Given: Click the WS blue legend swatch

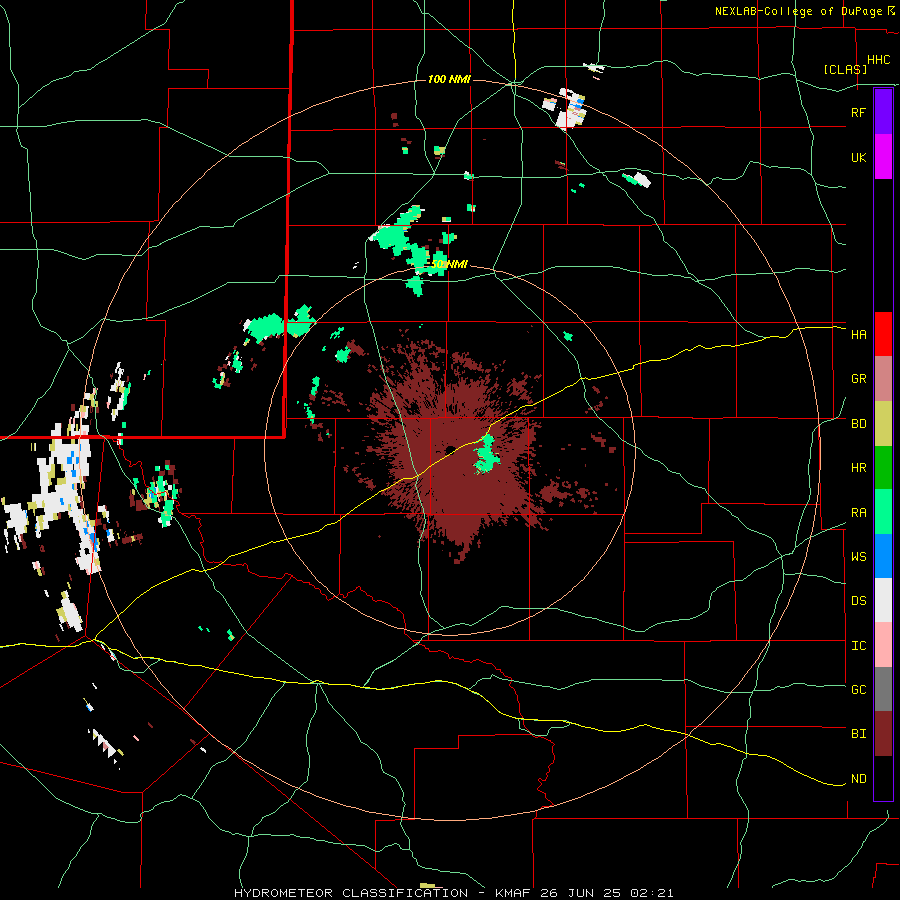Looking at the screenshot, I should click(x=883, y=556).
